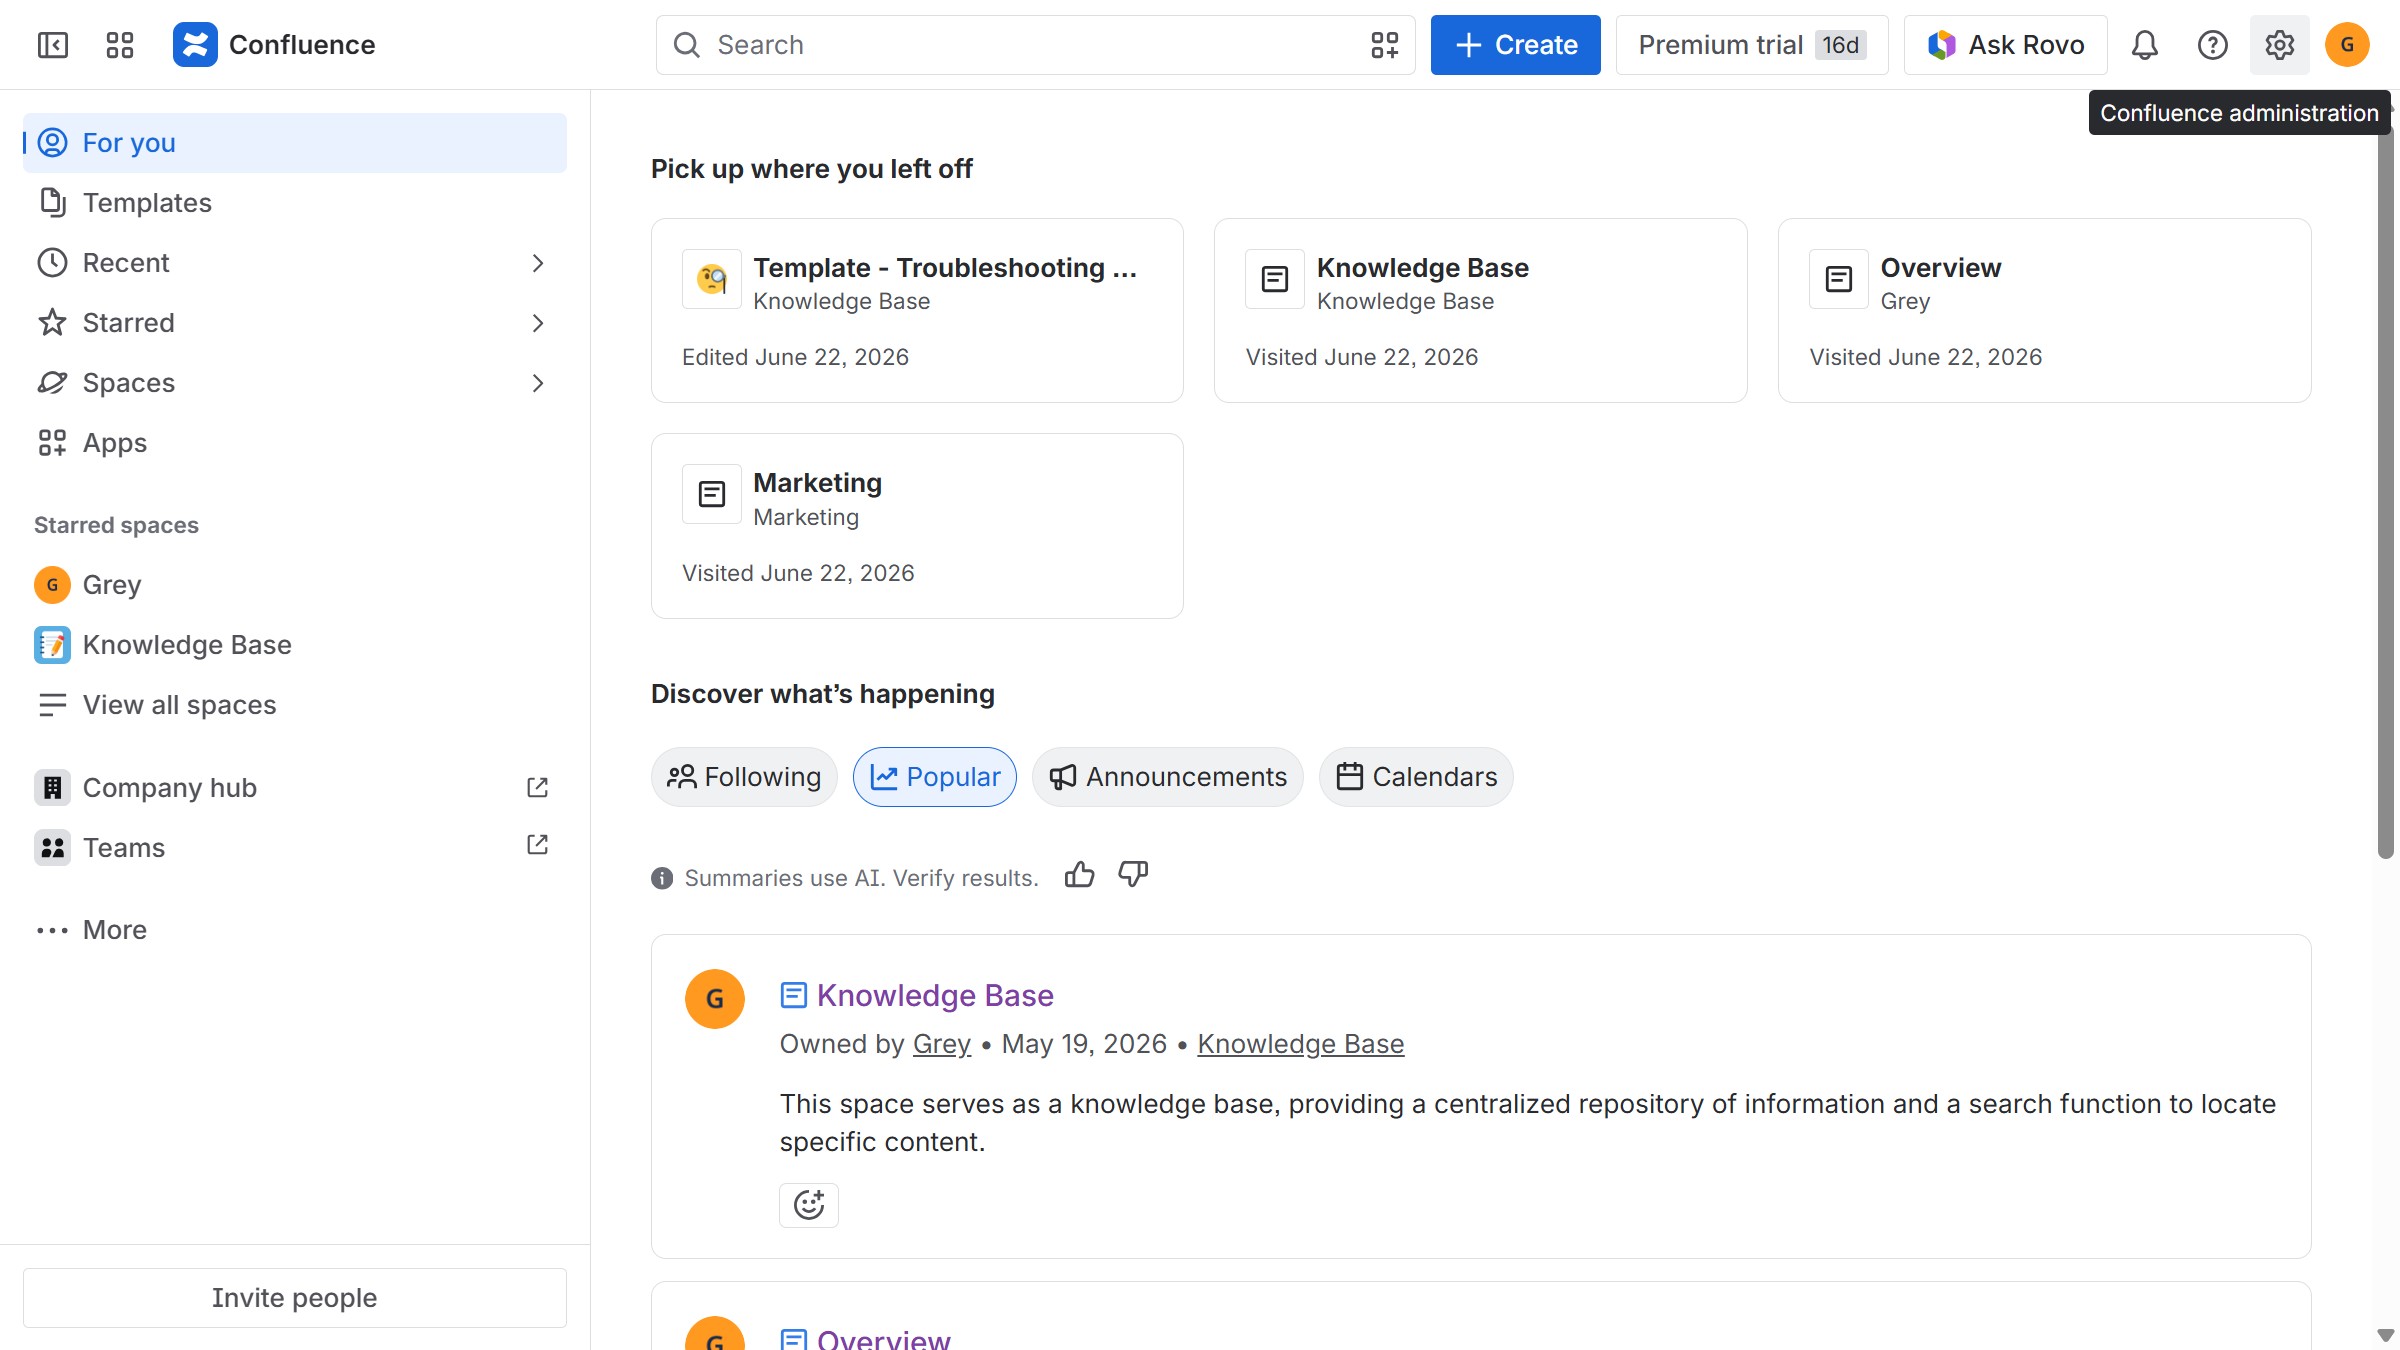Image resolution: width=2400 pixels, height=1350 pixels.
Task: Open the search filter icon in the search bar
Action: pos(1384,45)
